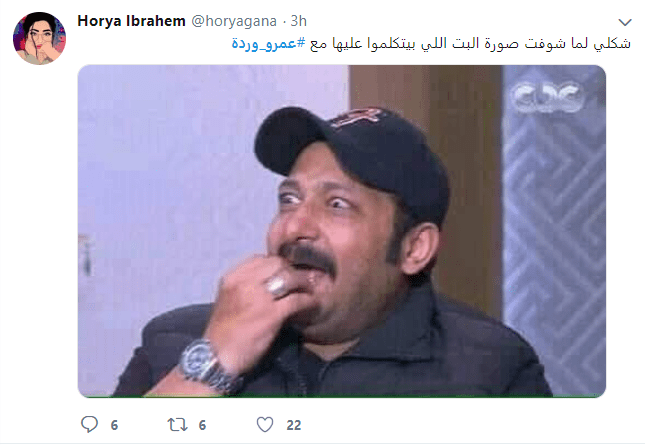This screenshot has height=445, width=645.
Task: Retweet this post using the arrows icon
Action: click(177, 424)
